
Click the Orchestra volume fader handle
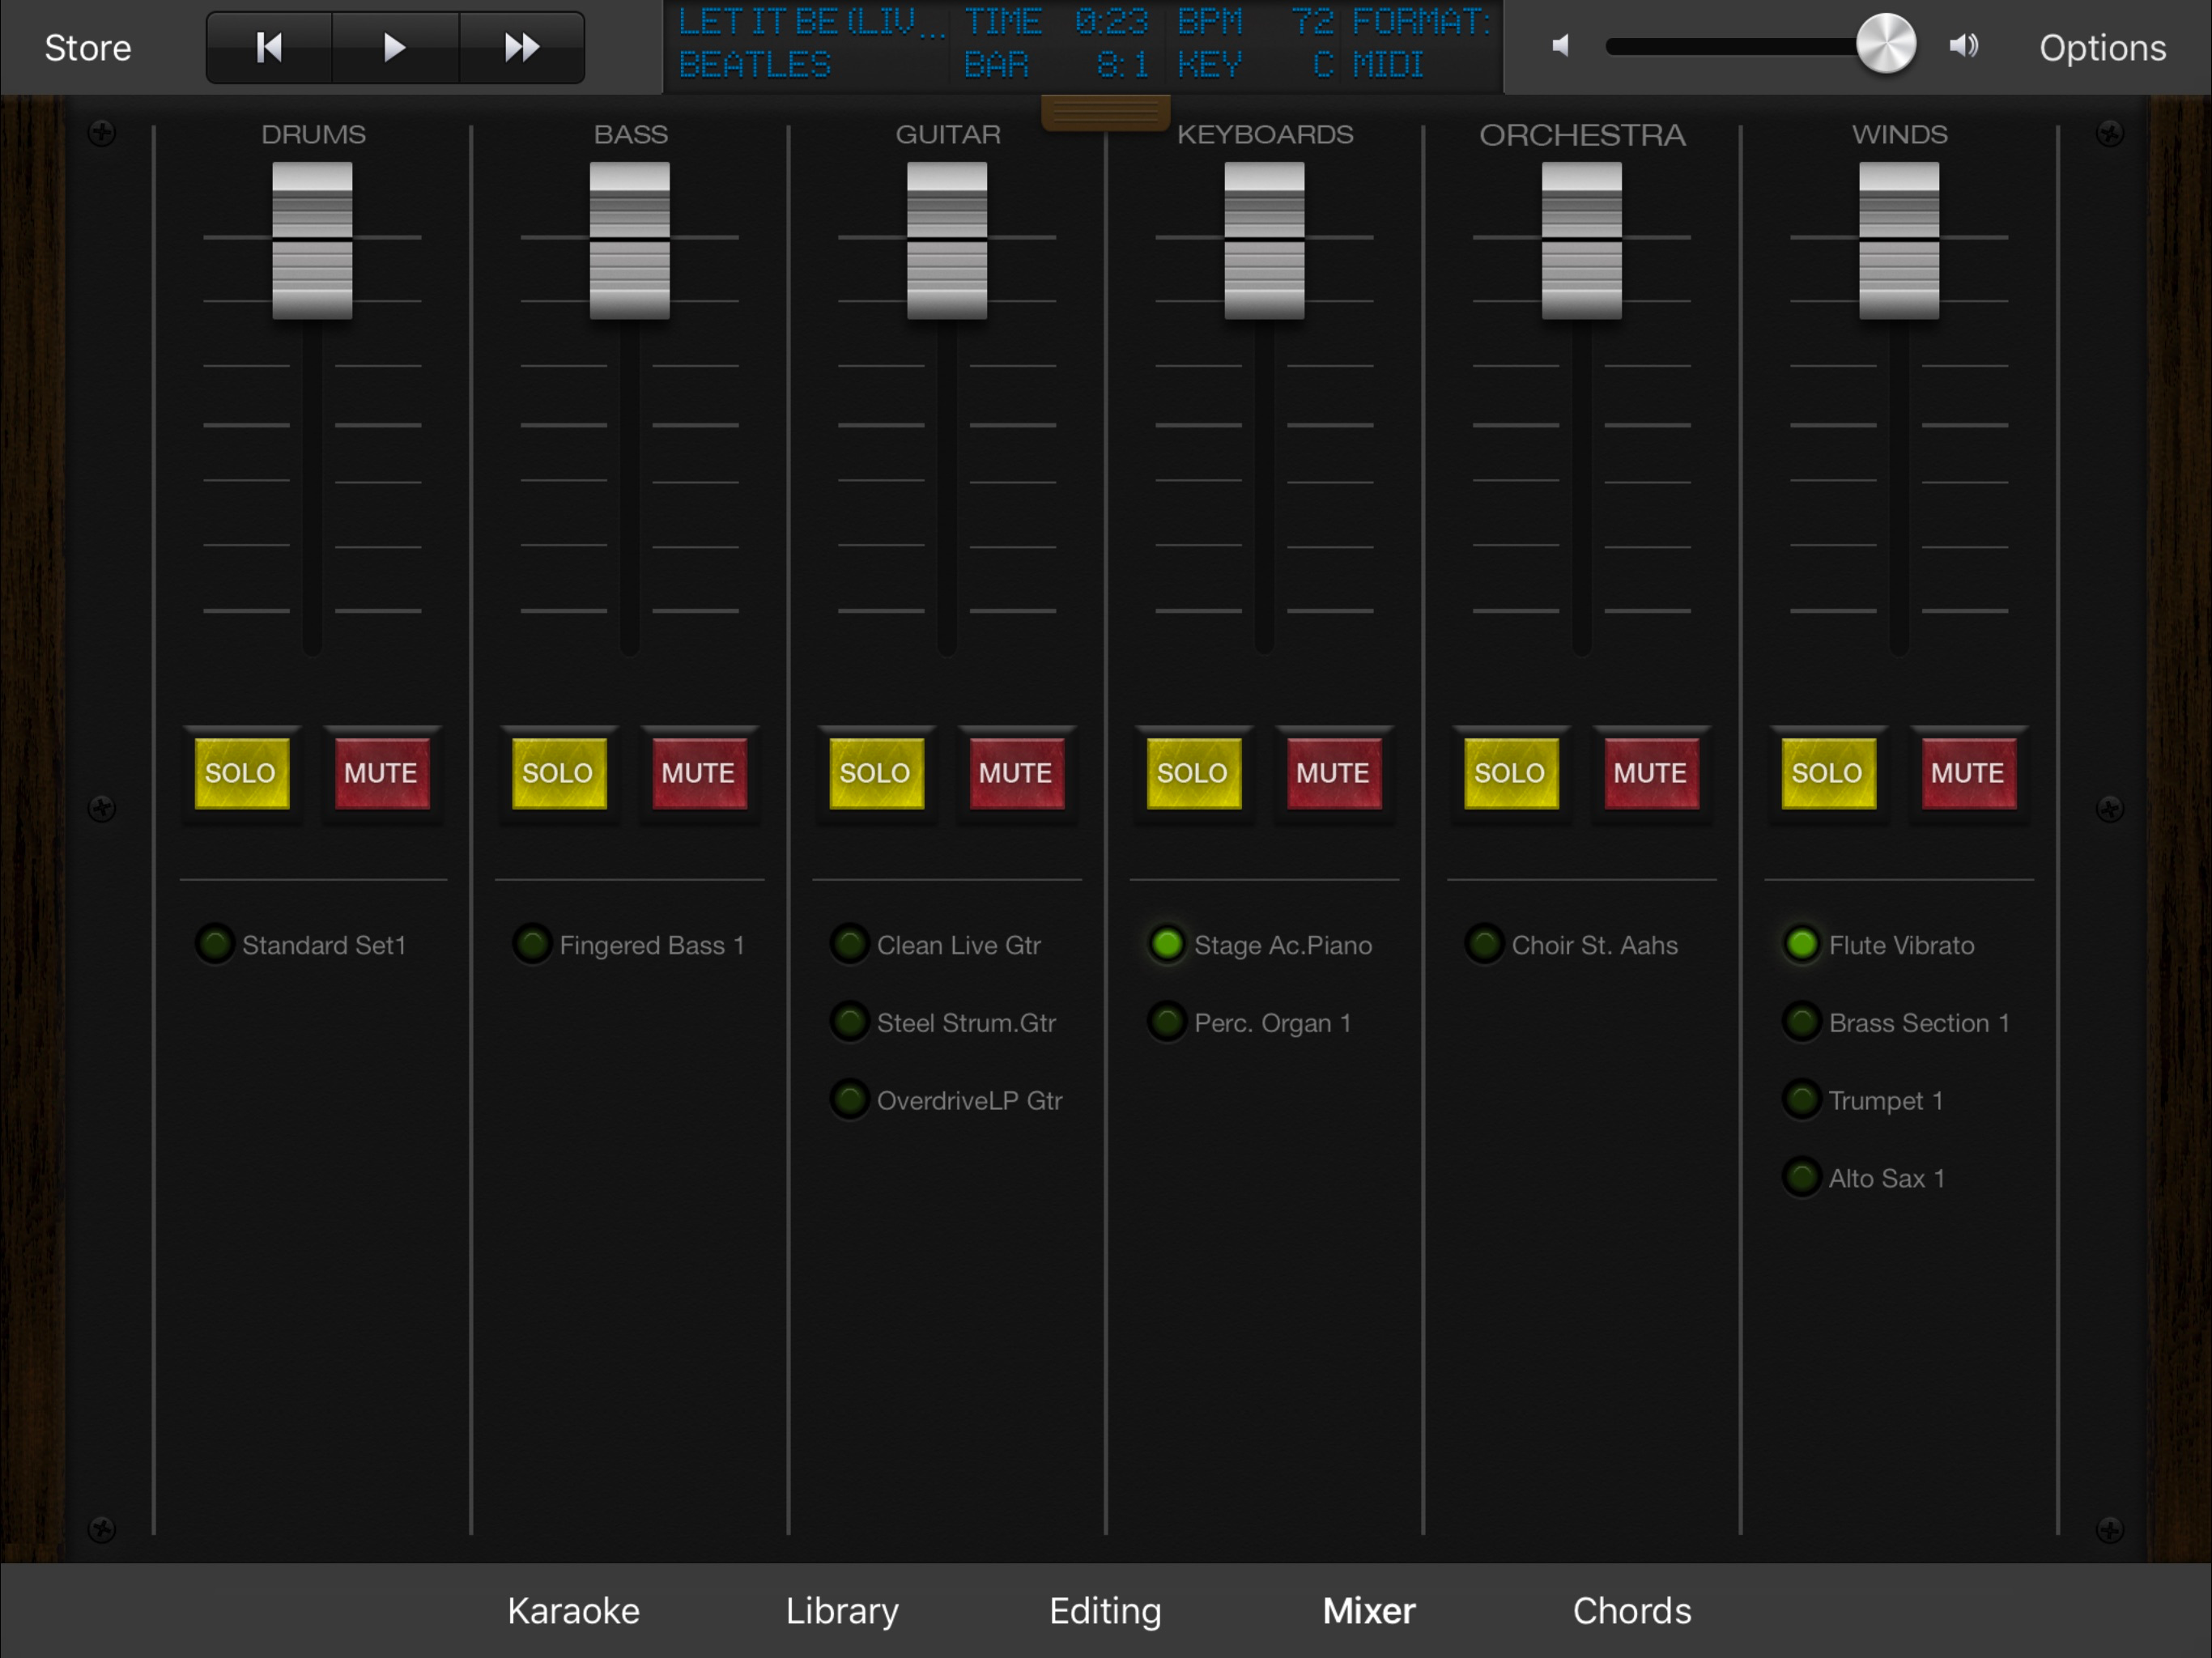click(1581, 241)
